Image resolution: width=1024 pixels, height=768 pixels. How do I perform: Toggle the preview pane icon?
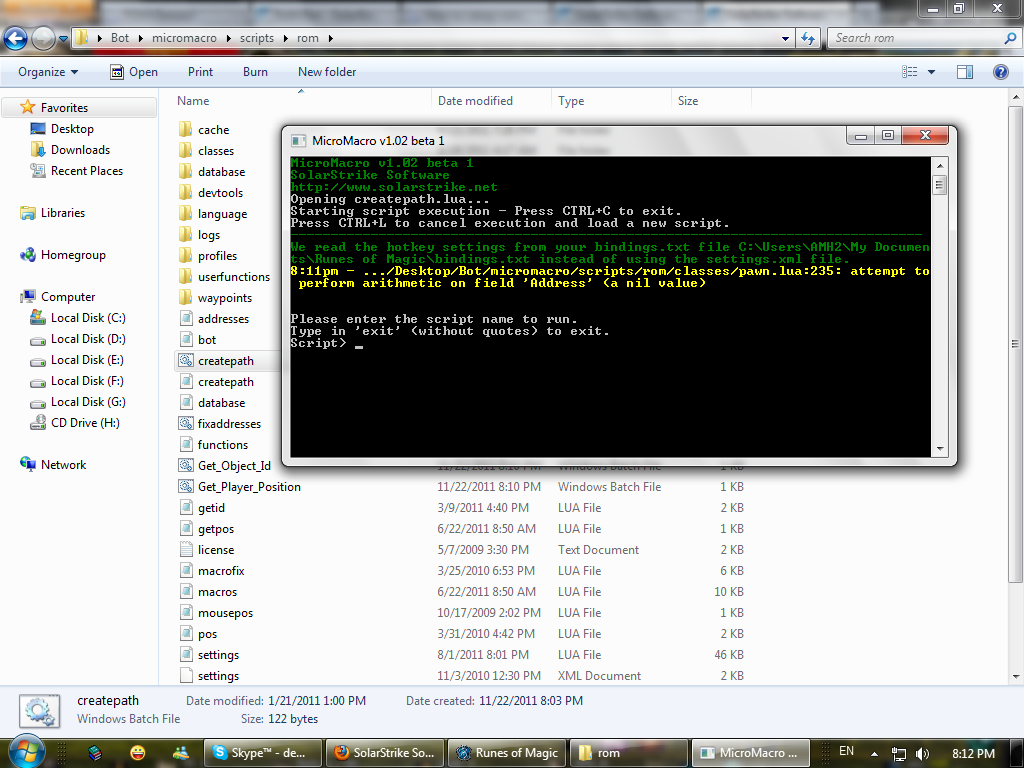[x=965, y=72]
